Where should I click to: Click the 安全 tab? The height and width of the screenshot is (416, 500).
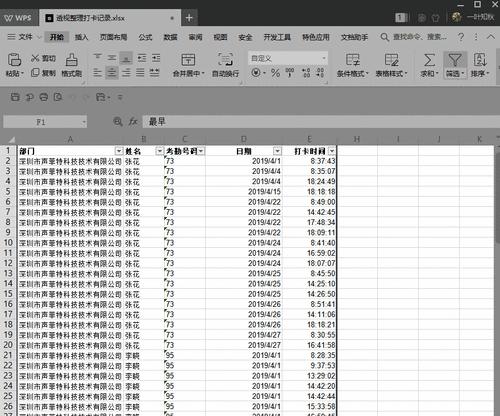coord(245,37)
